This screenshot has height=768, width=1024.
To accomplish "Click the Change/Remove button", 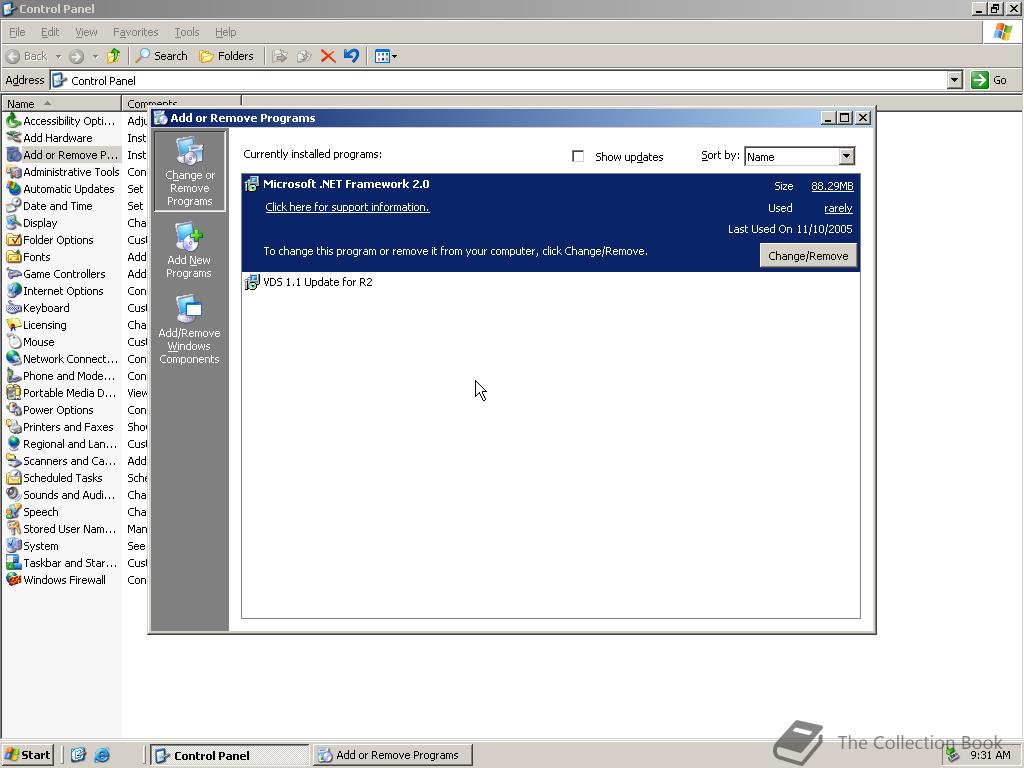I will pos(808,255).
